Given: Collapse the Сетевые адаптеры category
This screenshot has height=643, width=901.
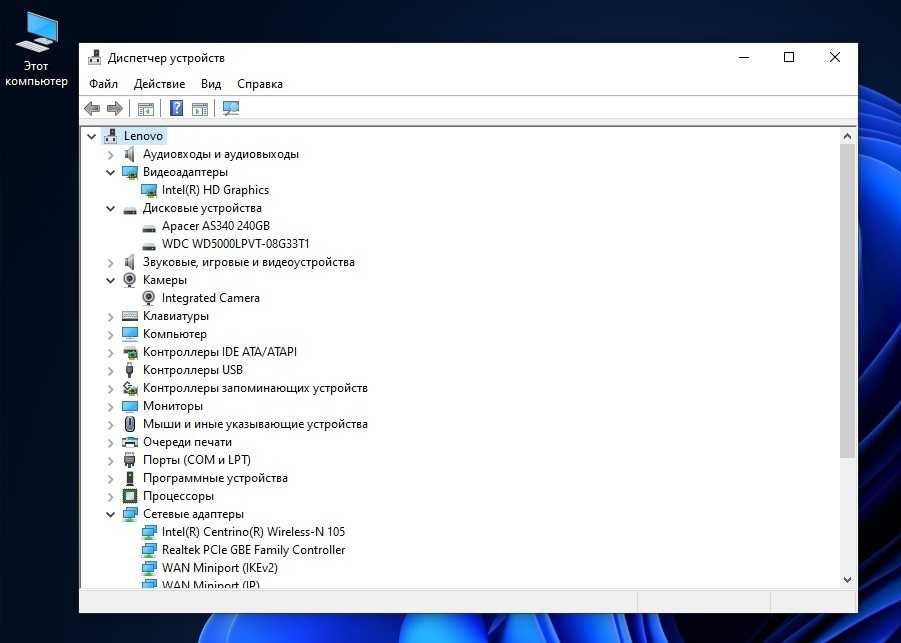Looking at the screenshot, I should coord(110,514).
